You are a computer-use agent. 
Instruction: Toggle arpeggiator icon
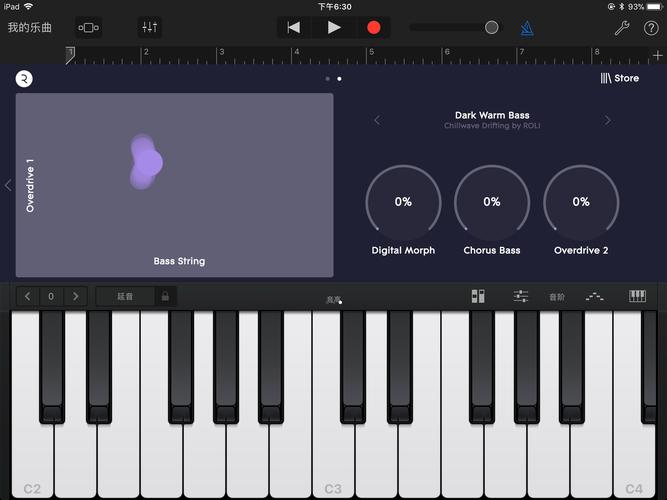point(594,296)
